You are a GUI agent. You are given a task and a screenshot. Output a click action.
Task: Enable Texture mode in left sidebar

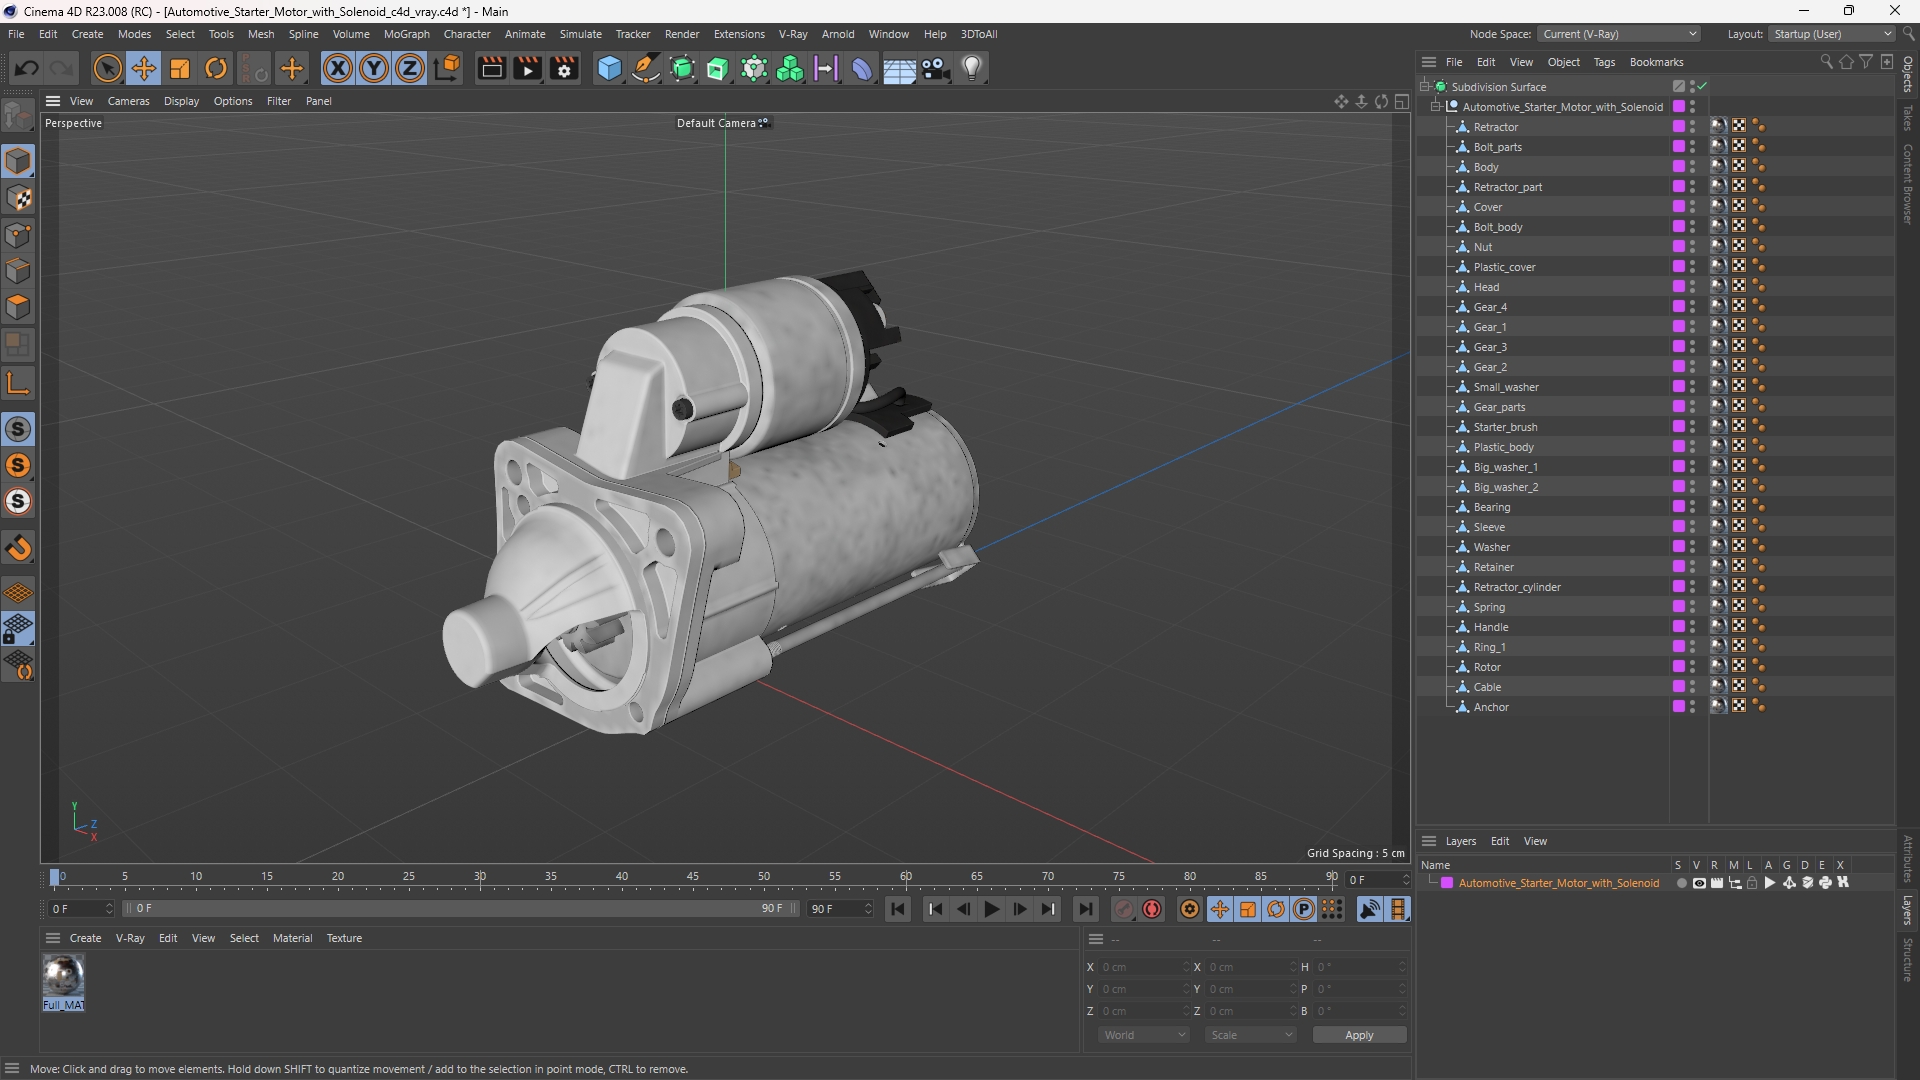(18, 198)
